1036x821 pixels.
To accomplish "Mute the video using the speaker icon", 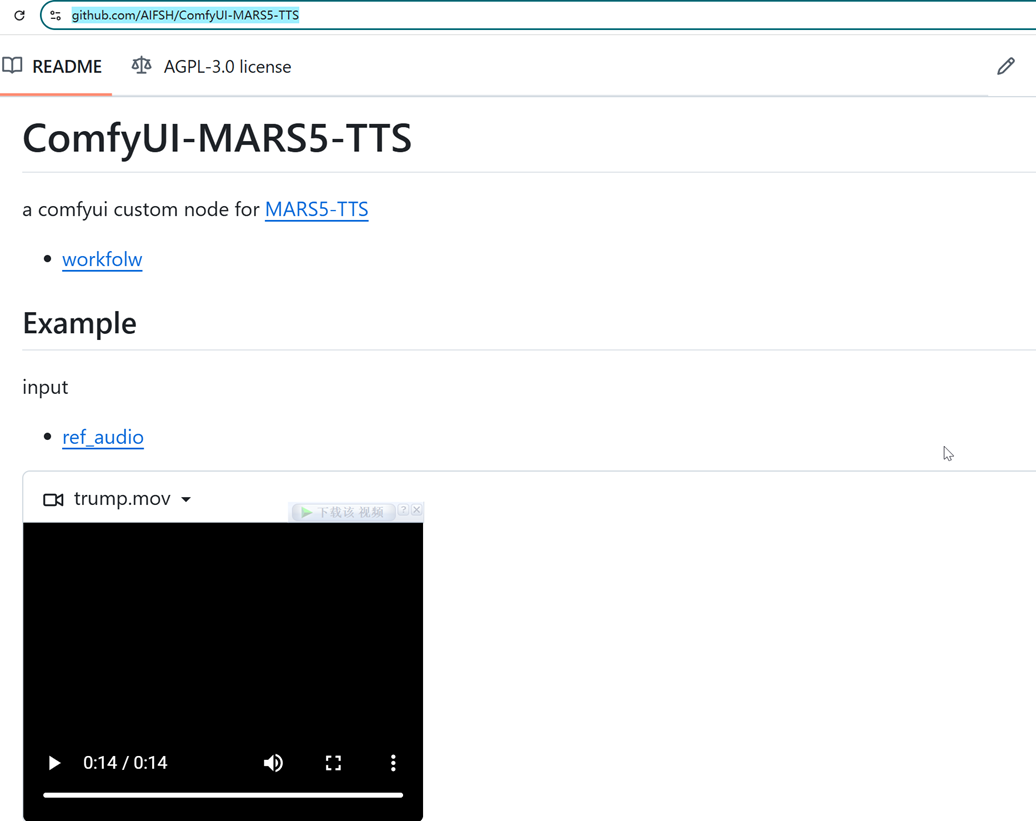I will [273, 762].
